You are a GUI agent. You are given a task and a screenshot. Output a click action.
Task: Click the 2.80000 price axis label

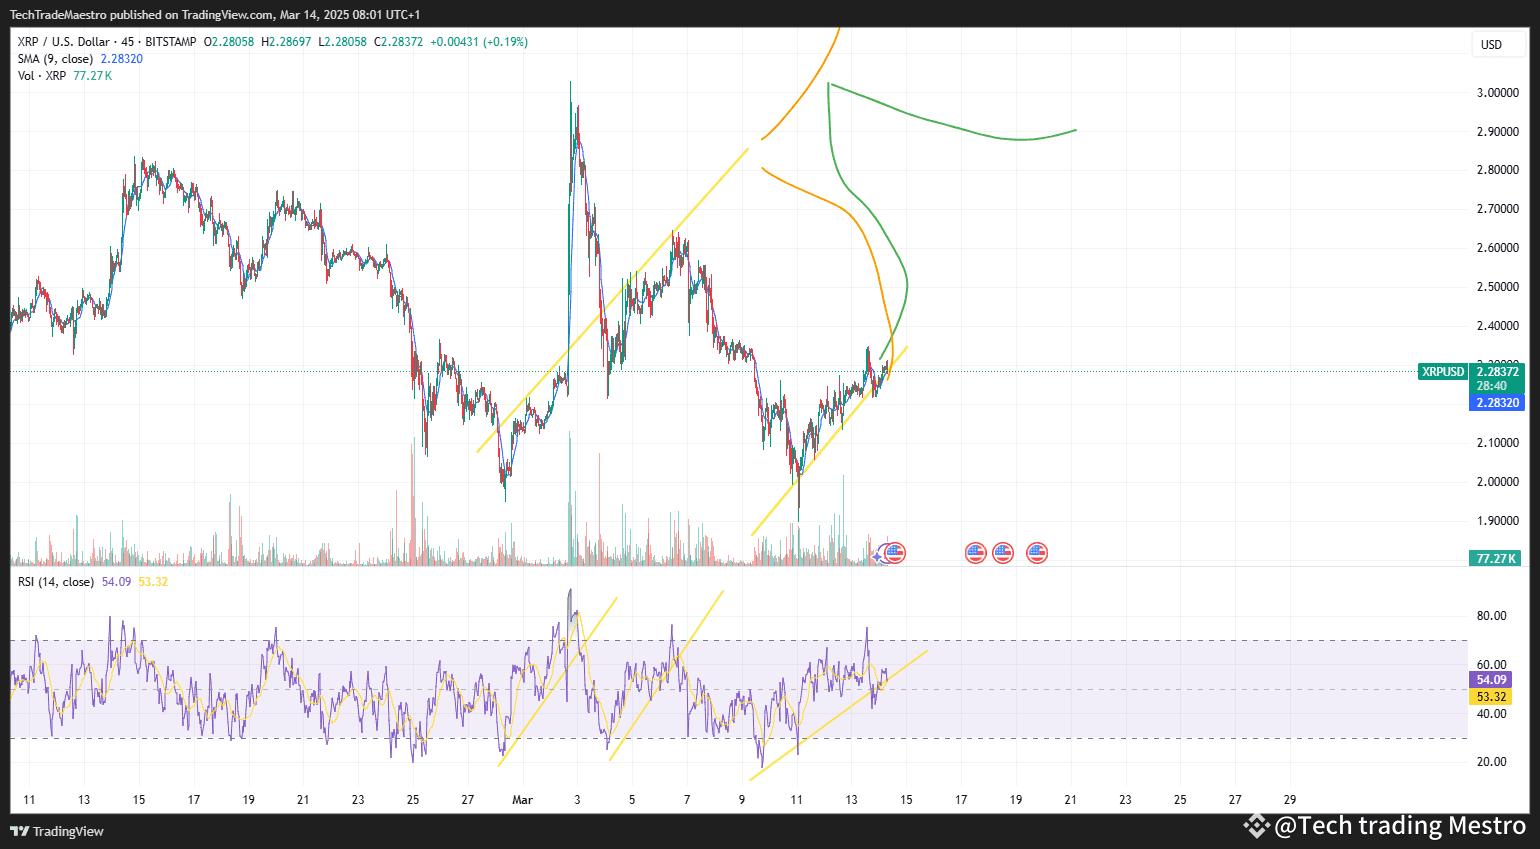tap(1498, 170)
